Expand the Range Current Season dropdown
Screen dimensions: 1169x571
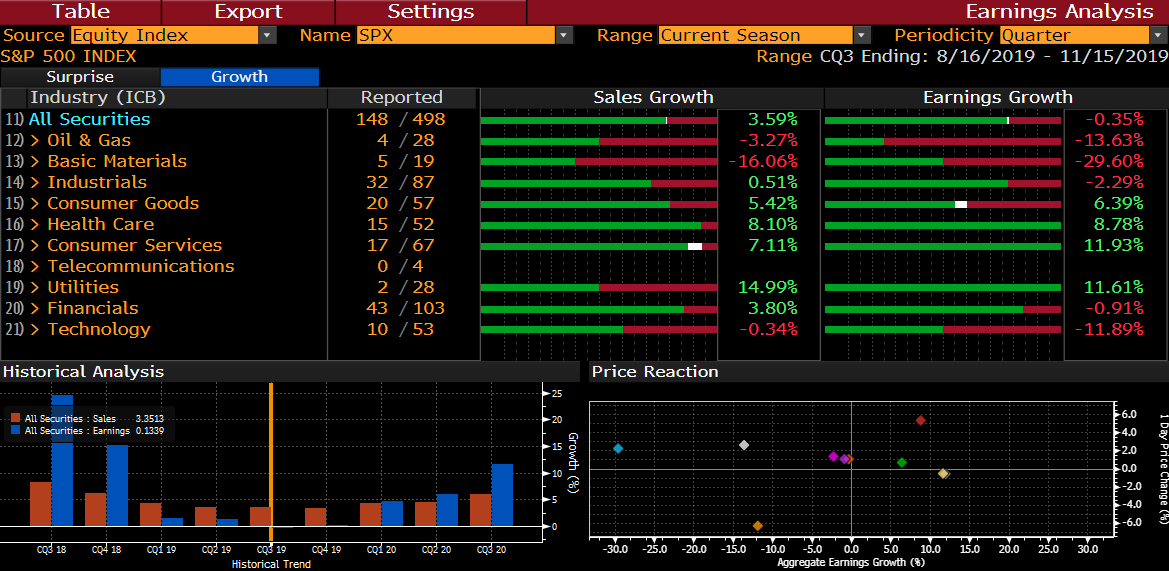click(862, 35)
